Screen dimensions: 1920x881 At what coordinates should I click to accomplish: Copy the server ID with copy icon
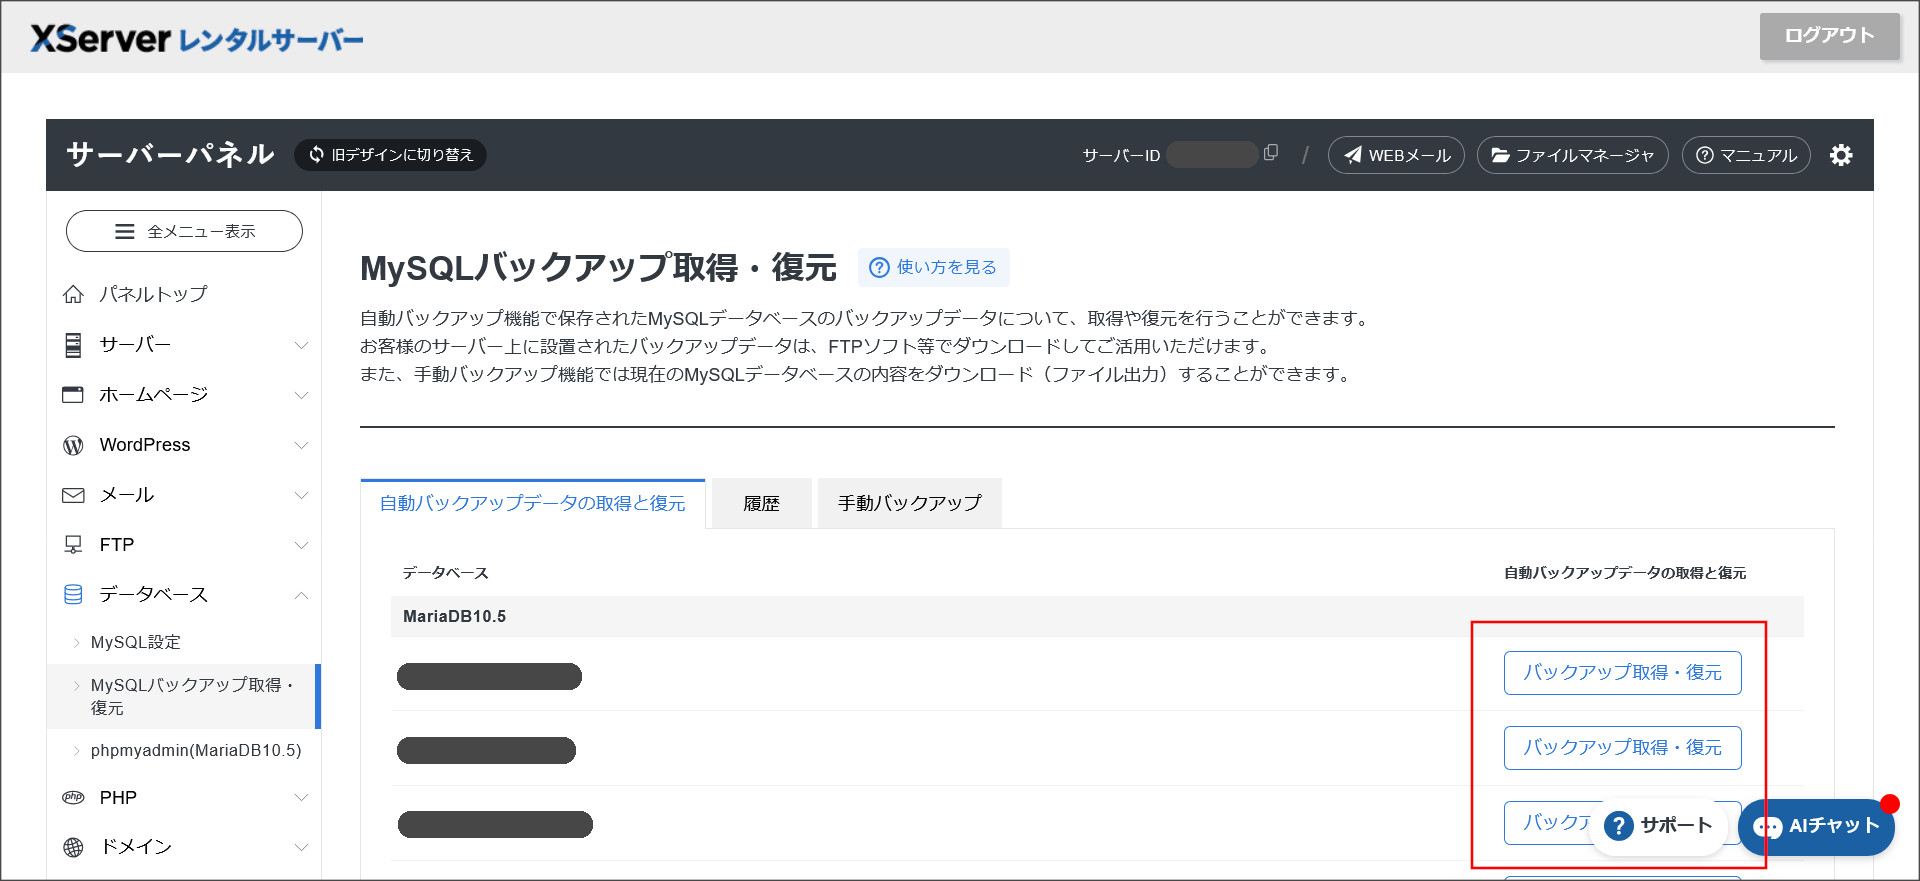tap(1271, 153)
